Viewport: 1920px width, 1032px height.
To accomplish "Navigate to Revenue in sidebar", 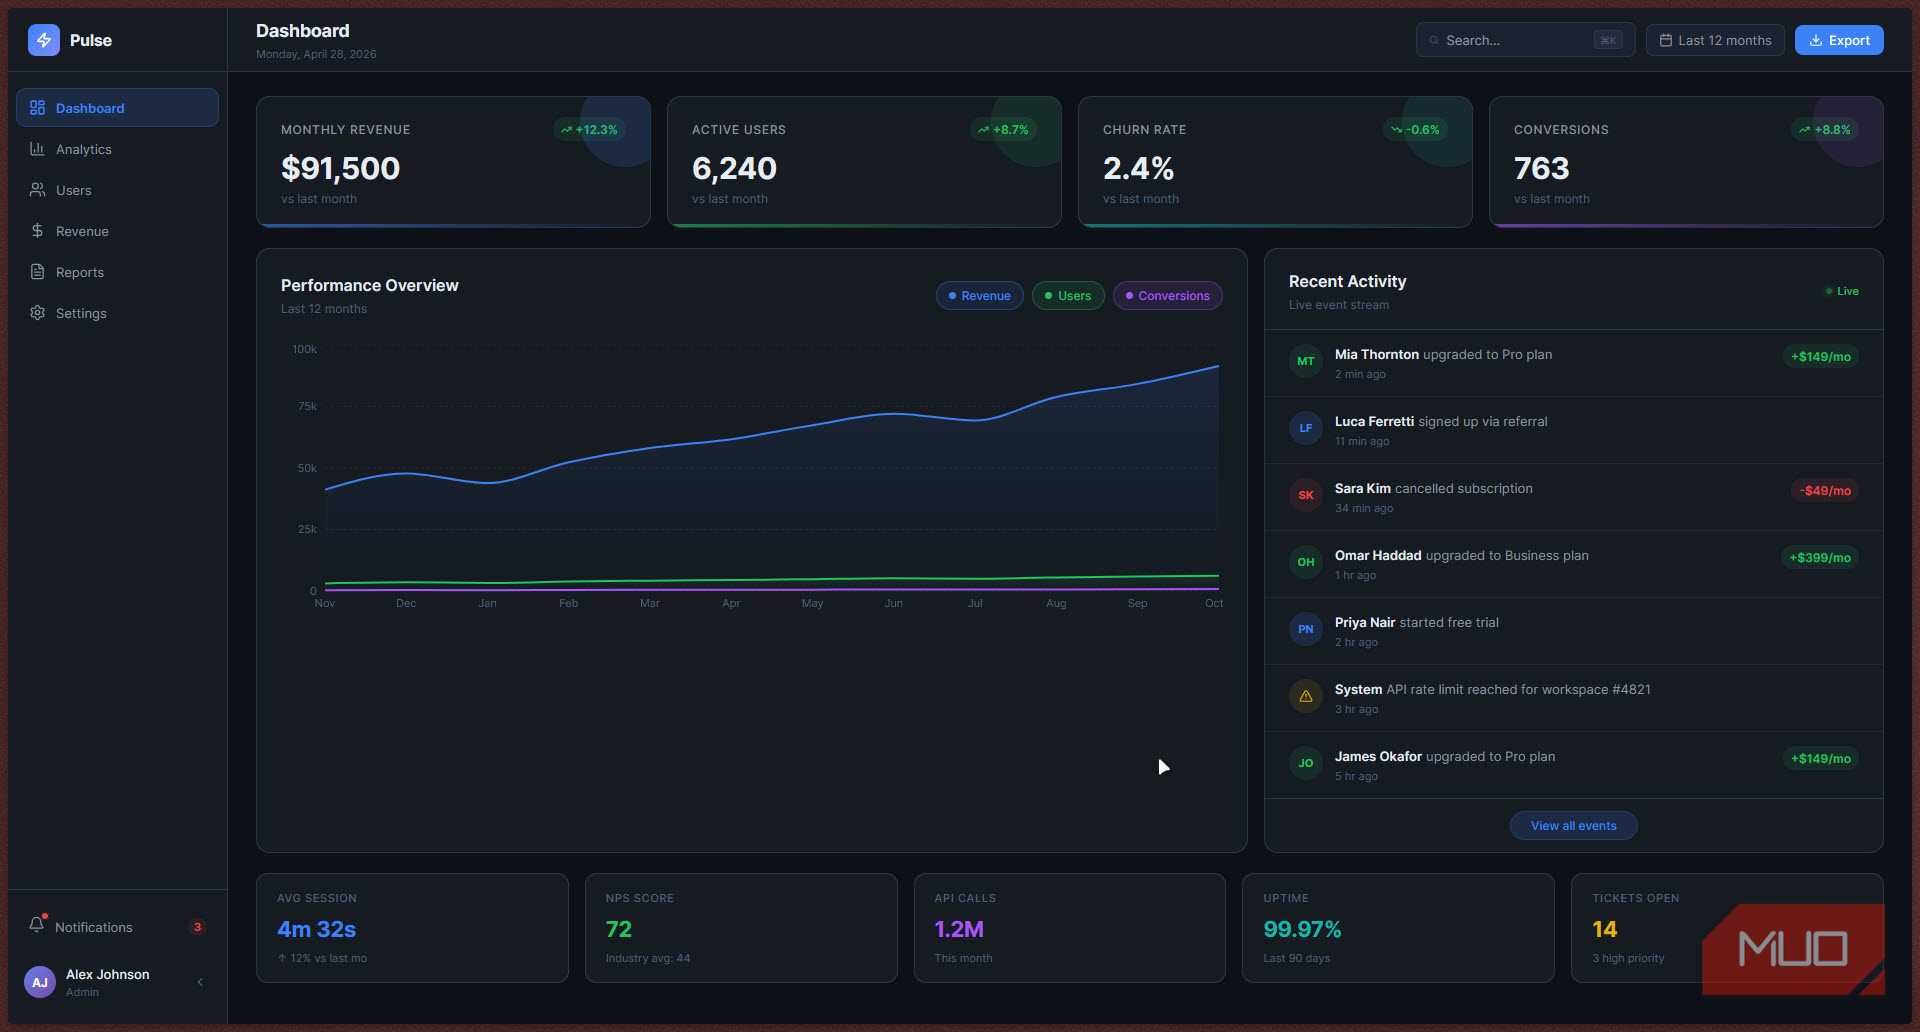I will (117, 231).
